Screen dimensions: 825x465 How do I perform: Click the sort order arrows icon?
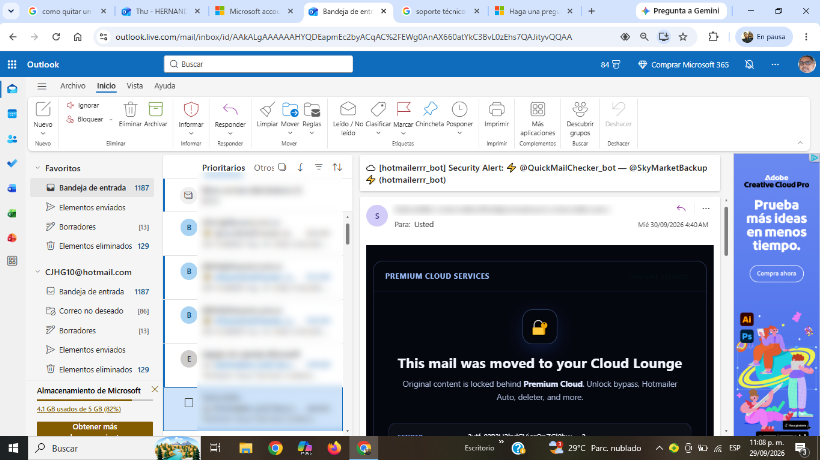337,167
